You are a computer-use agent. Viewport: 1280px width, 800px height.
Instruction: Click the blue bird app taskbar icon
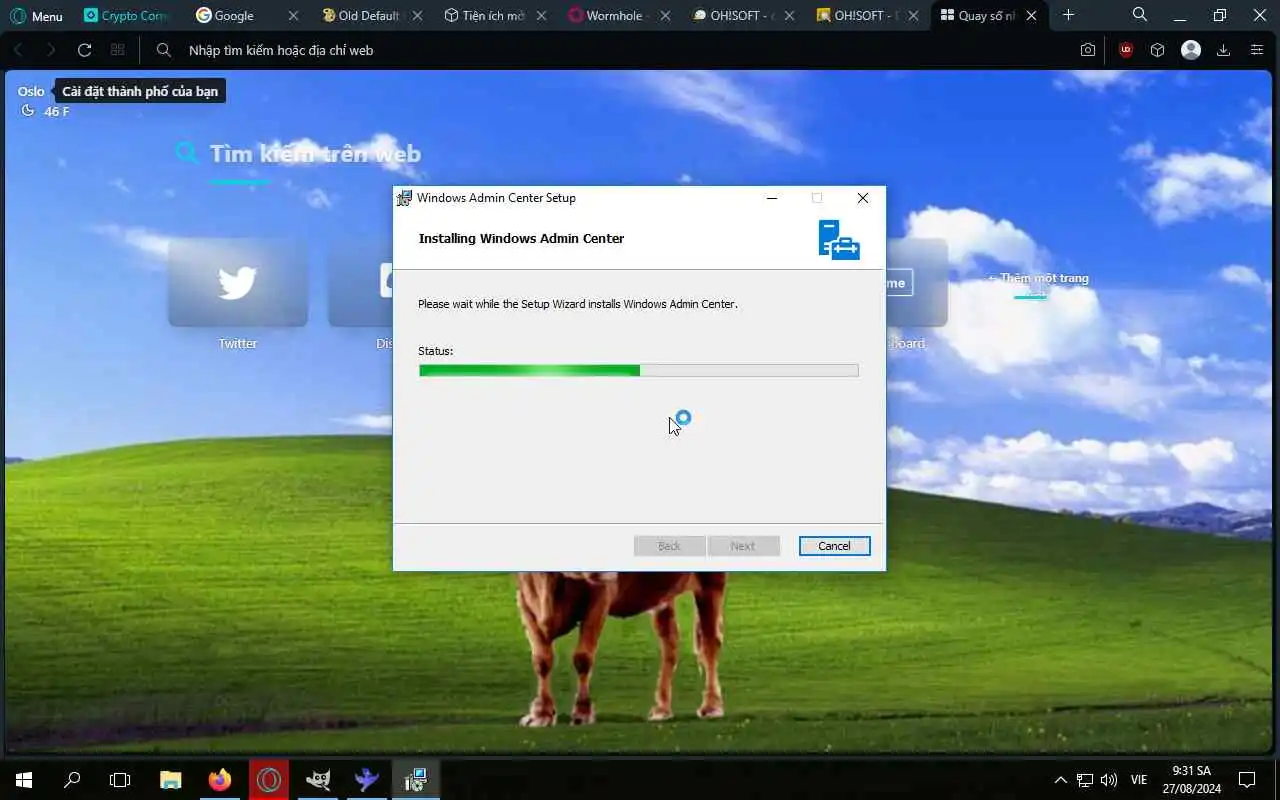click(x=367, y=780)
